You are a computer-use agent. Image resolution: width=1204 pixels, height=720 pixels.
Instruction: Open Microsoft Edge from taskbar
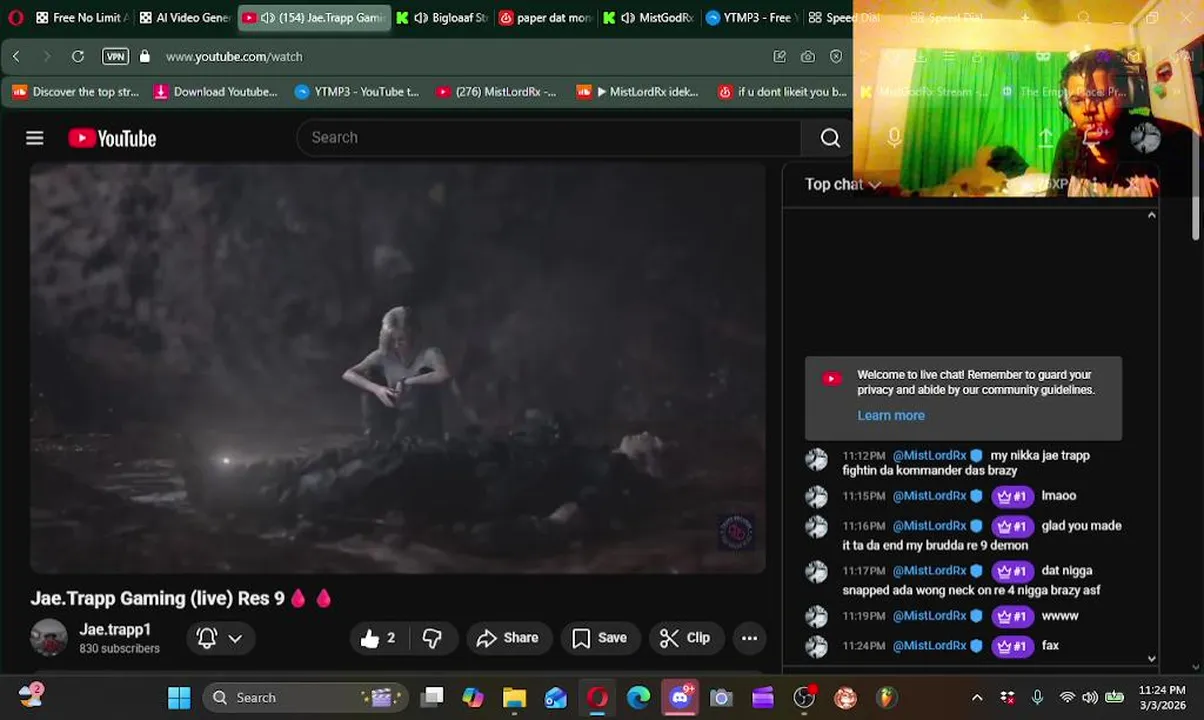tap(638, 698)
